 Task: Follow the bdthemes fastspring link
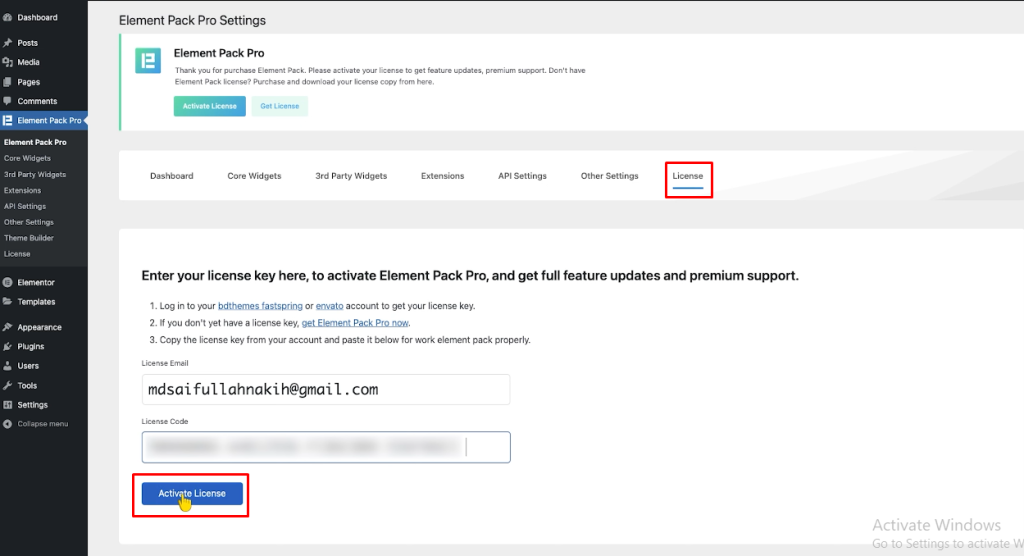260,305
